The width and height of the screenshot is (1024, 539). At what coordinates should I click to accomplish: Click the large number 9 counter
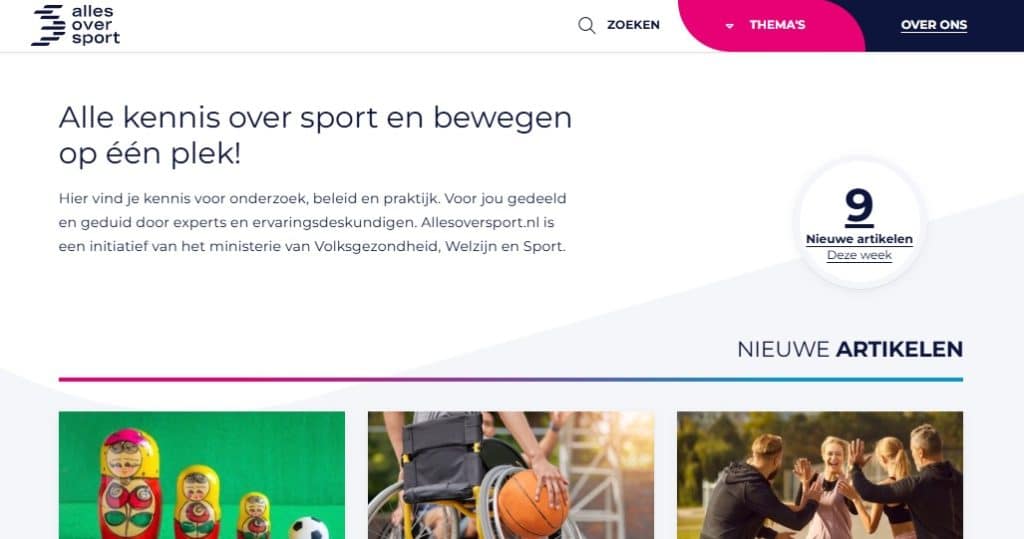coord(859,207)
